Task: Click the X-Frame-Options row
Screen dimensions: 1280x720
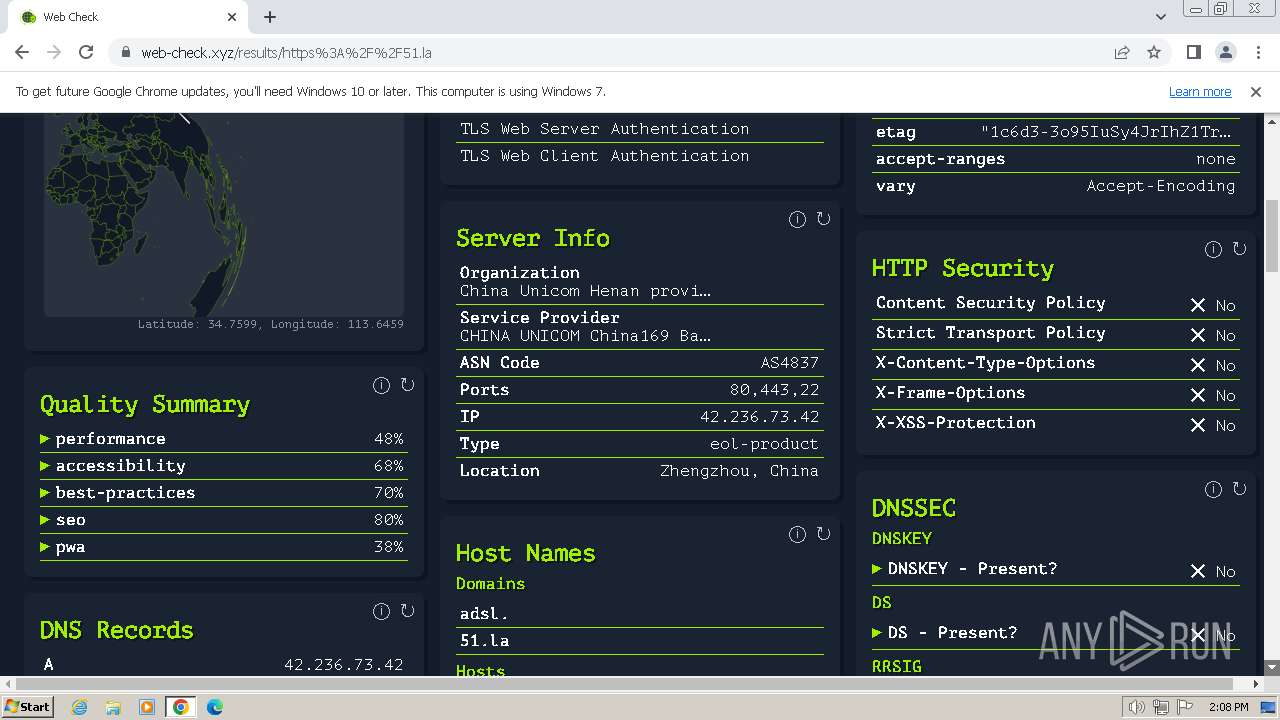Action: coord(1056,394)
